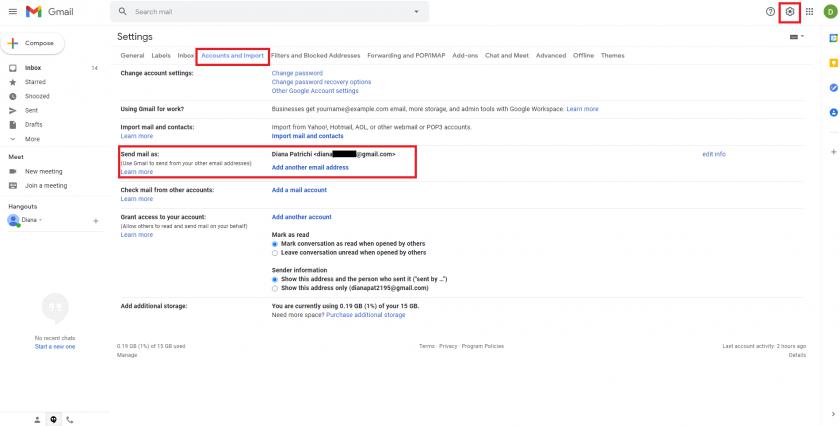840x426 pixels.
Task: Select Show this address and sender
Action: 275,279
